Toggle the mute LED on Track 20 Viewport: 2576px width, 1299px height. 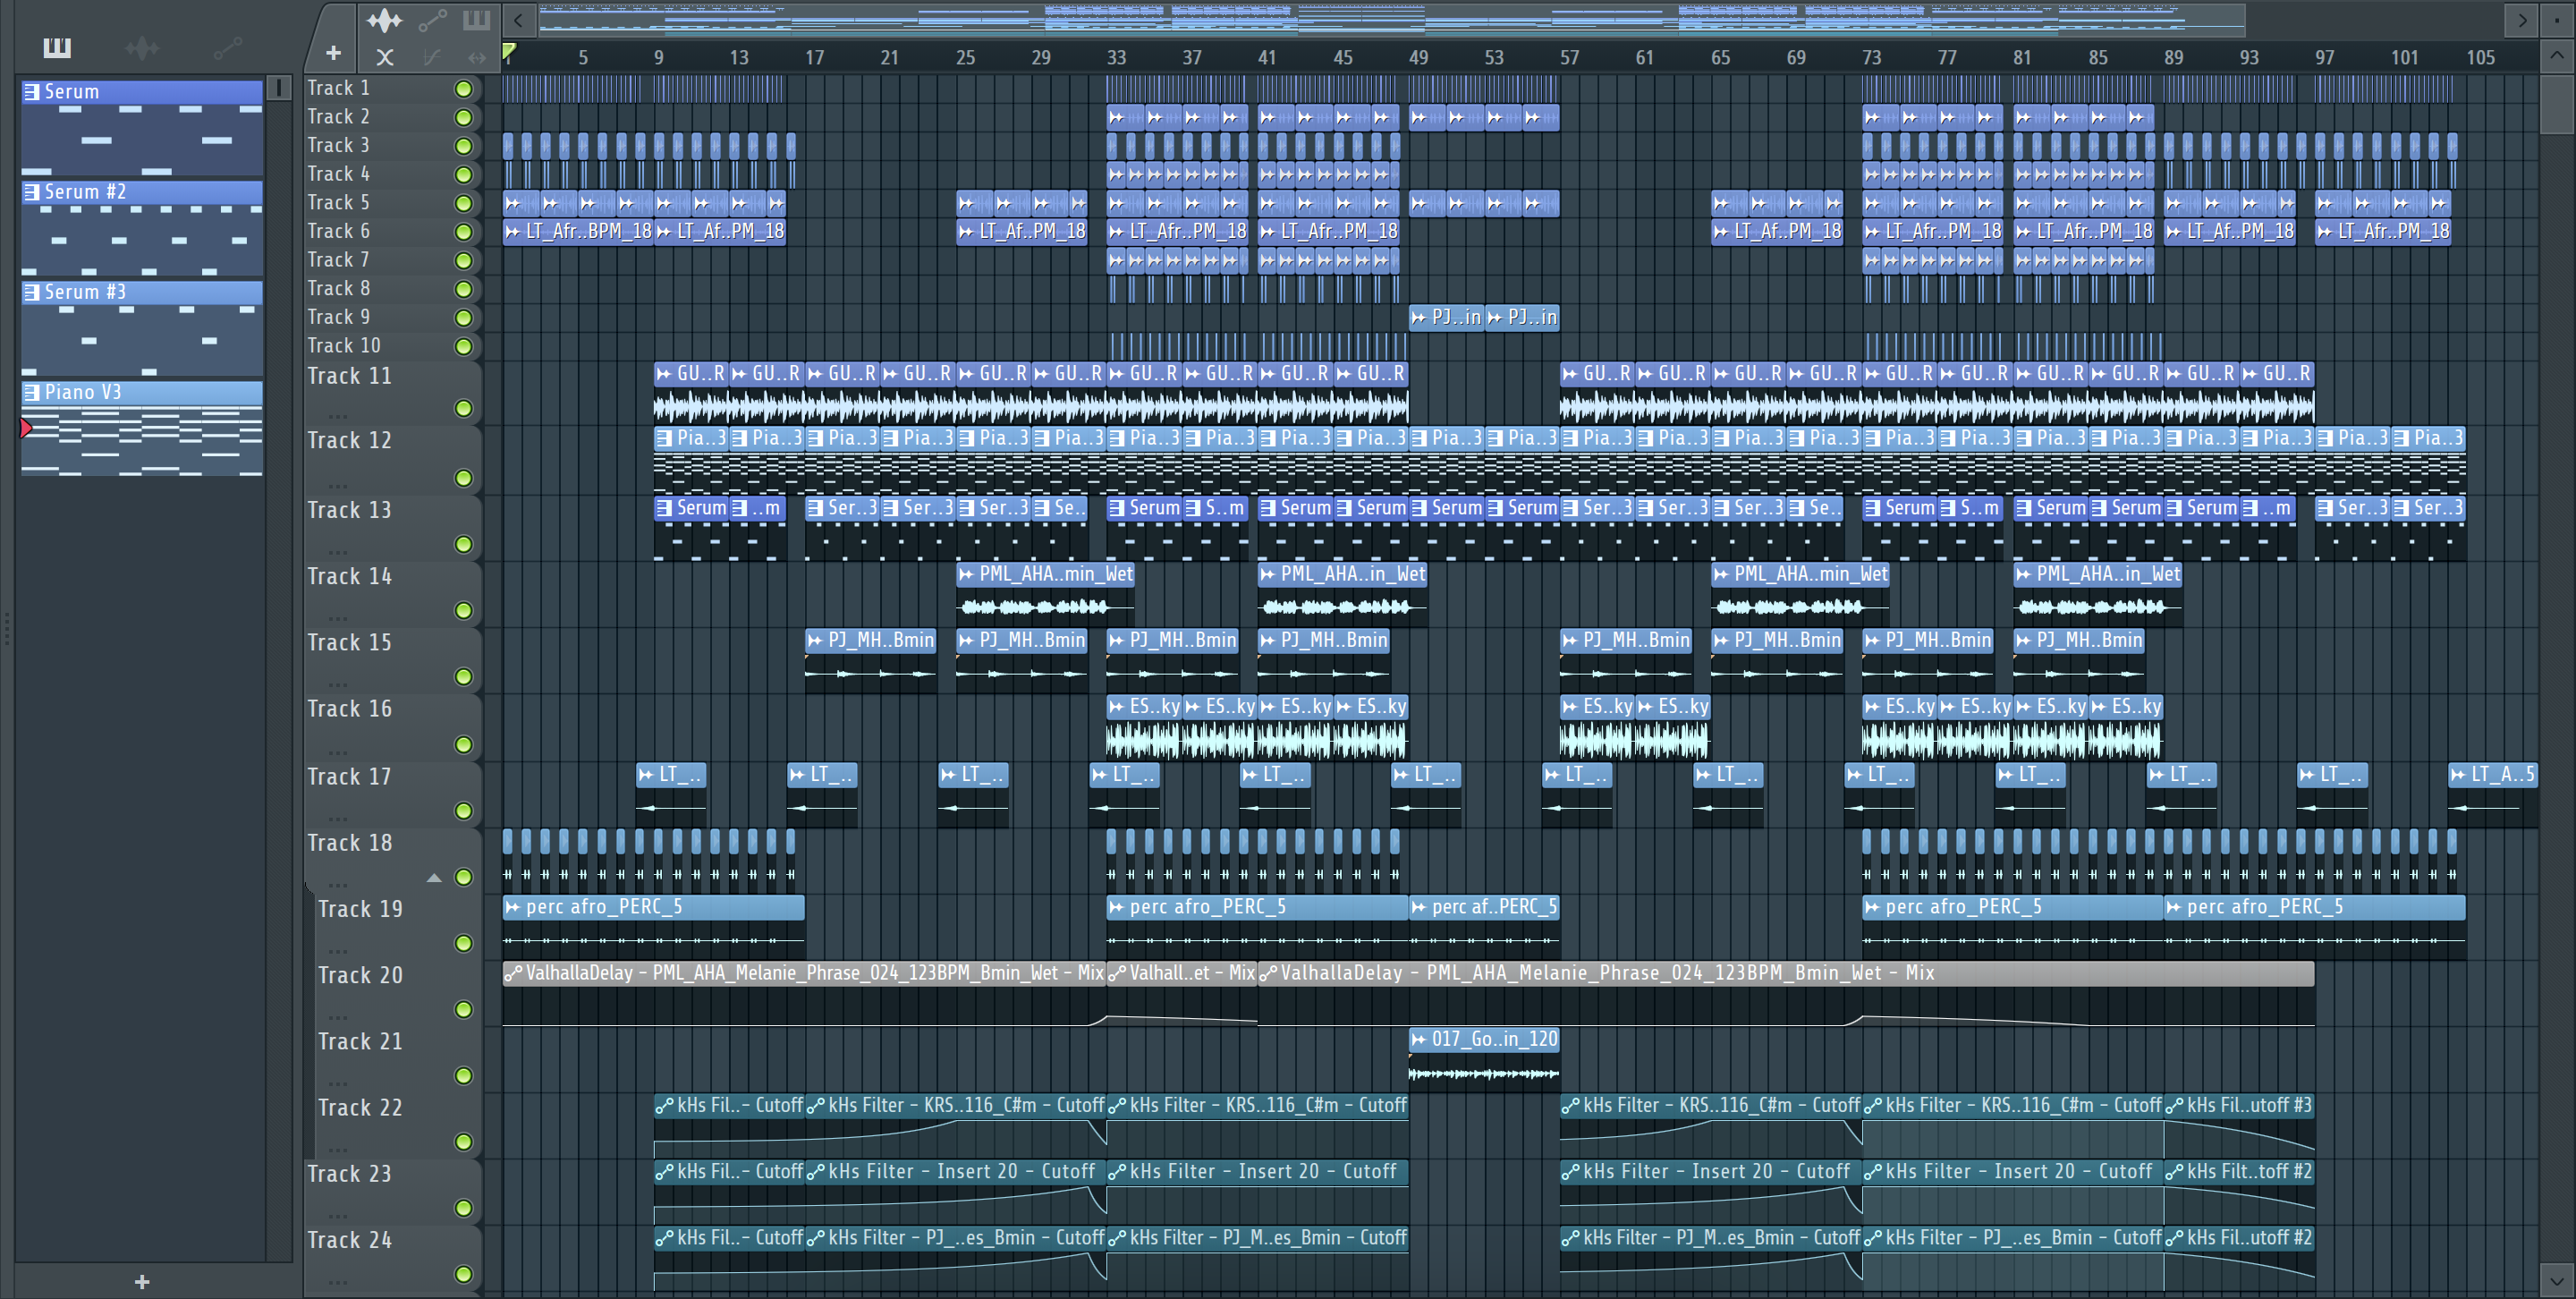463,1010
